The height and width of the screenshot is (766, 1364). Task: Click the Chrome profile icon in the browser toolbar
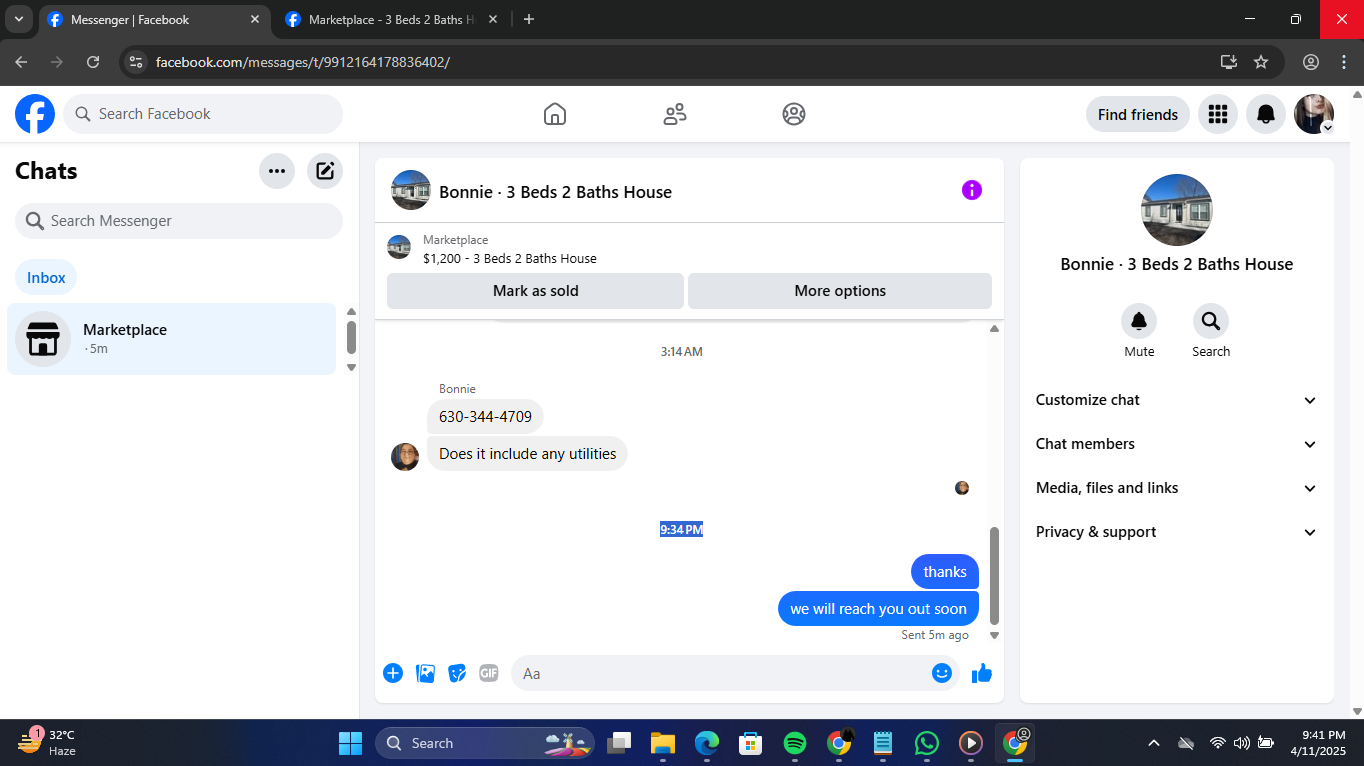point(1311,62)
